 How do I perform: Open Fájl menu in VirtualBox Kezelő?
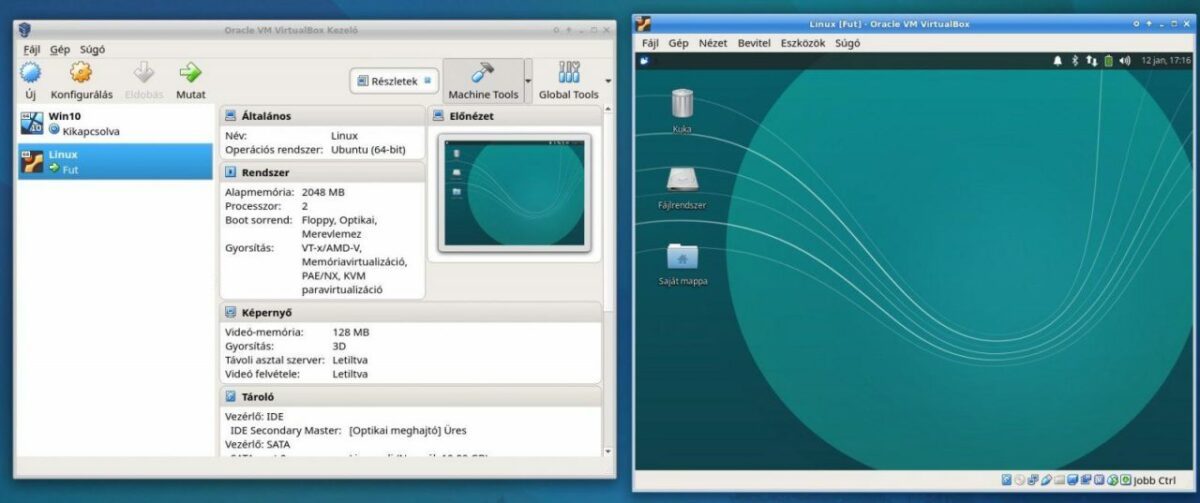click(31, 48)
